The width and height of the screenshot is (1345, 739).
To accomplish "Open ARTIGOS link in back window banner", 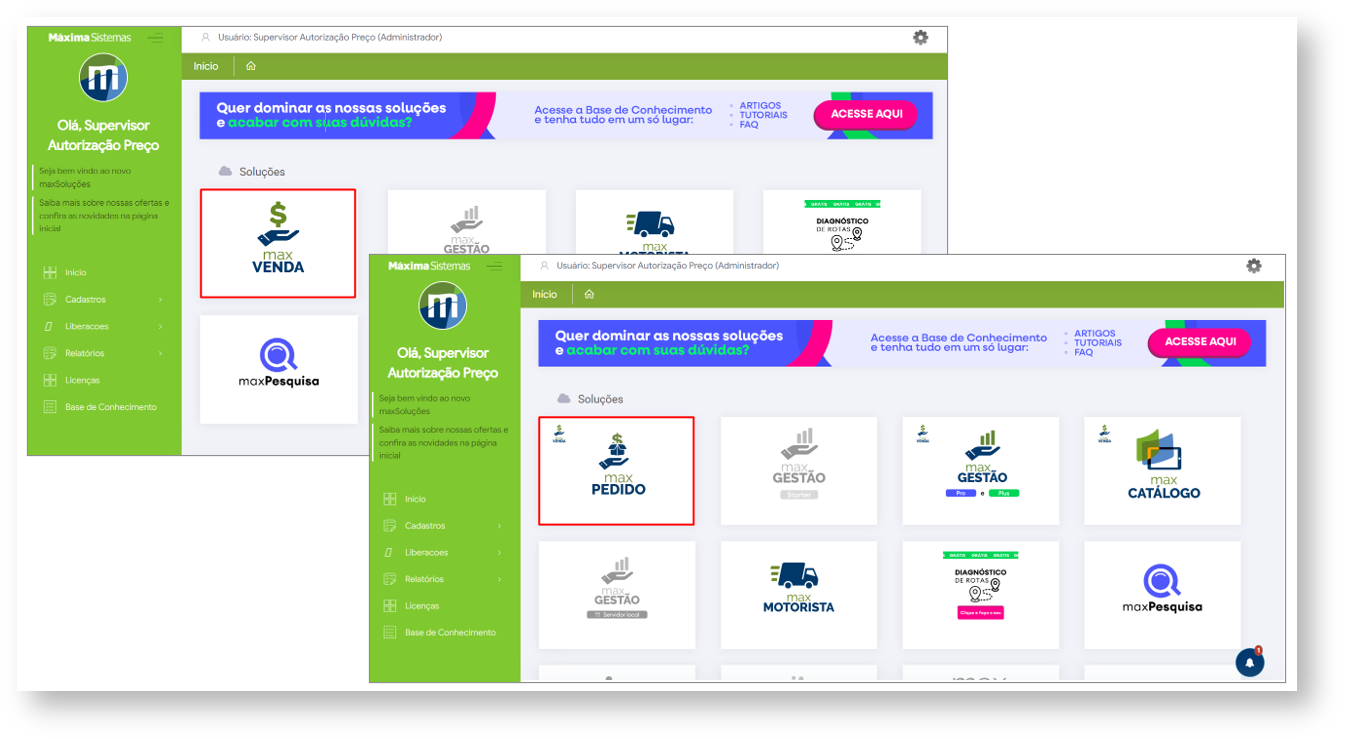I will tap(760, 105).
